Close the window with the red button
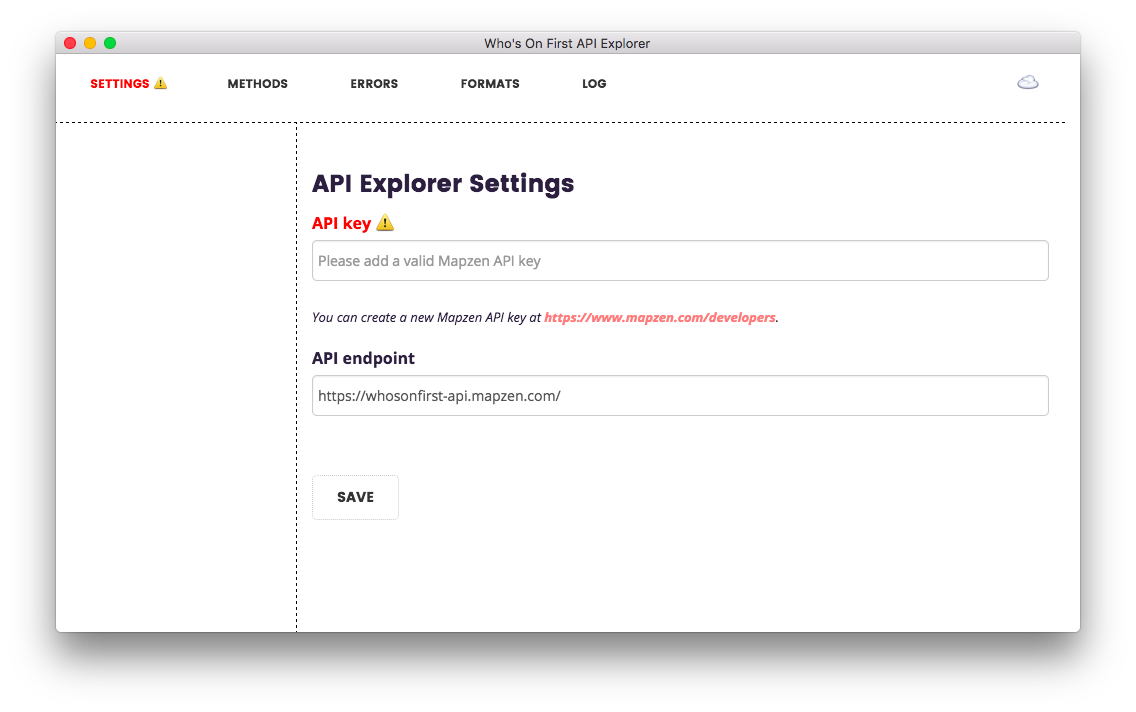 pyautogui.click(x=70, y=43)
